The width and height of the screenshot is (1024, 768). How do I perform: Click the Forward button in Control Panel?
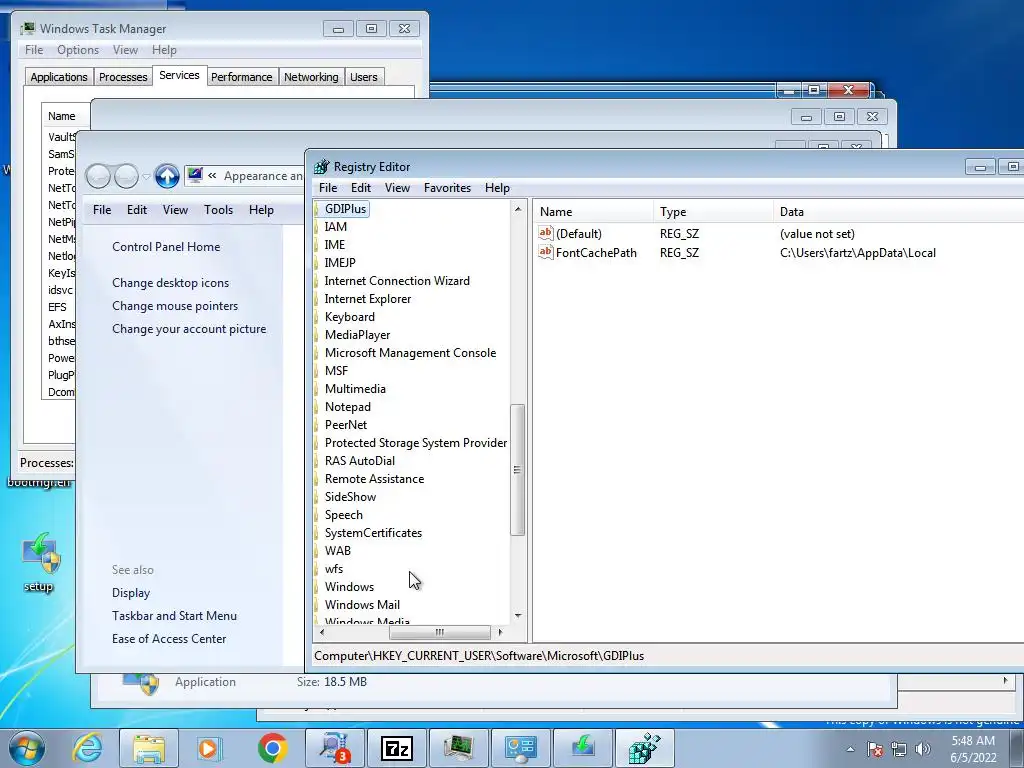pyautogui.click(x=126, y=176)
